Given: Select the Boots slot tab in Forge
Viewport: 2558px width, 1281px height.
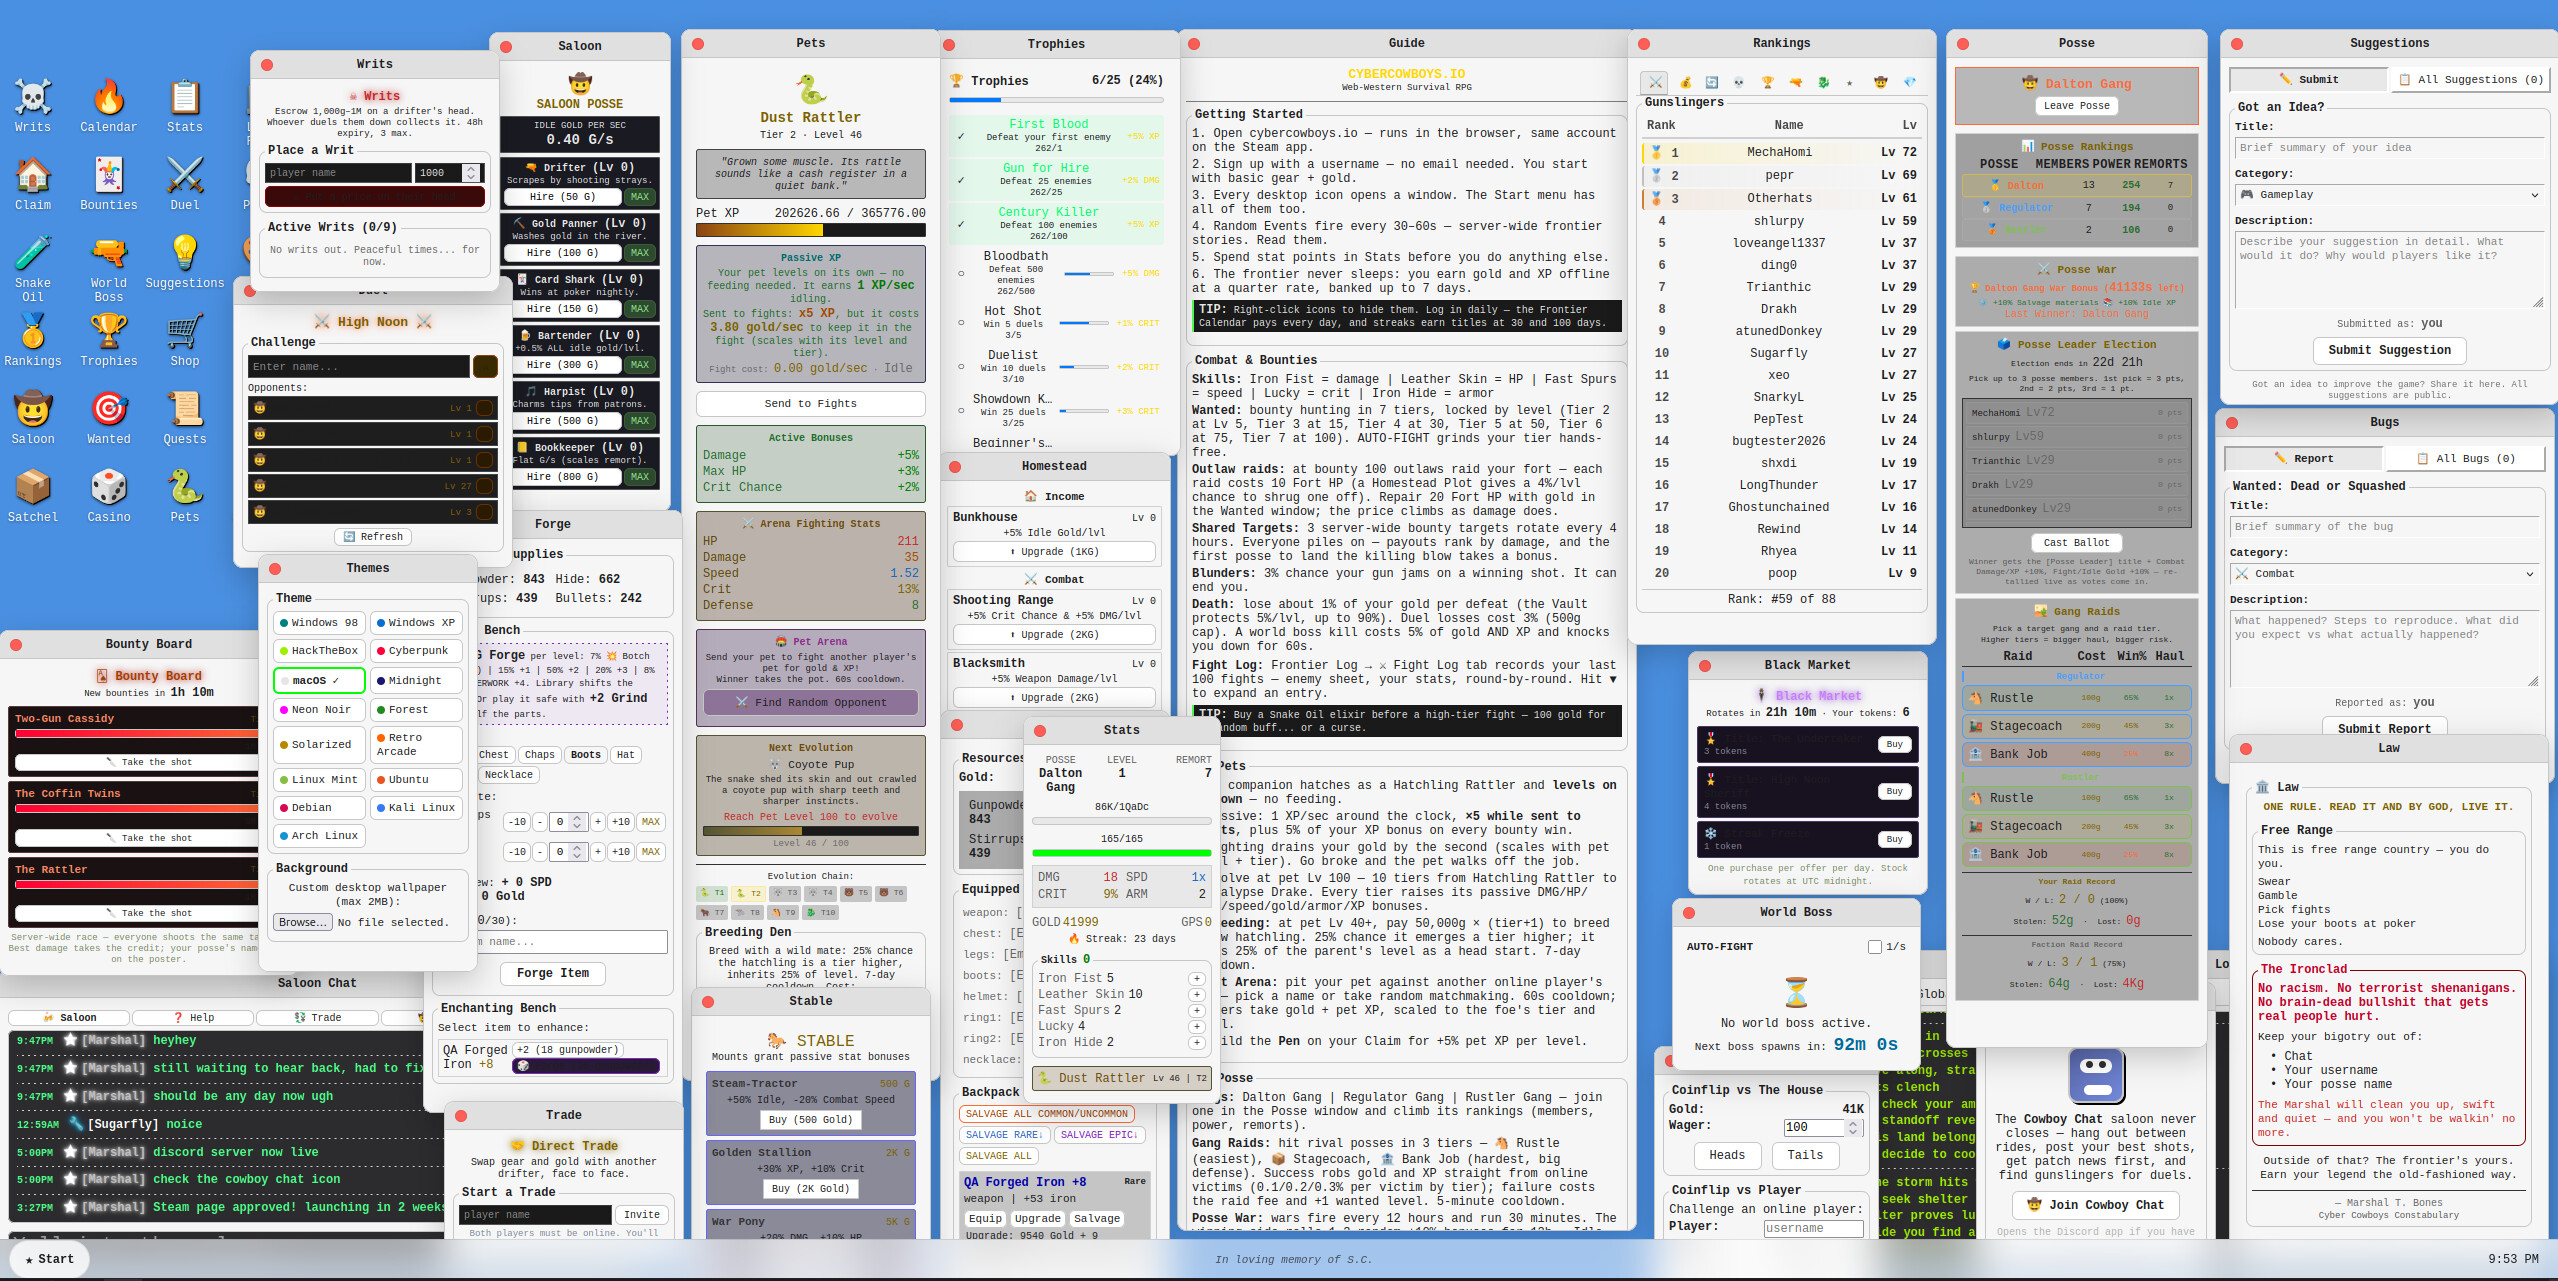Looking at the screenshot, I should (586, 755).
